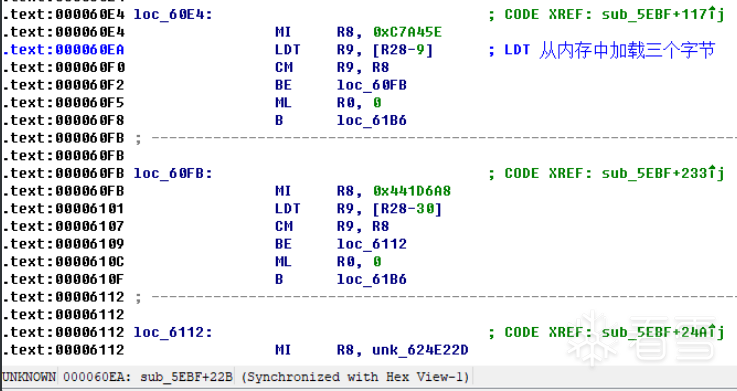Click address .text:0000610F in the listing
This screenshot has height=391, width=737.
click(x=63, y=279)
